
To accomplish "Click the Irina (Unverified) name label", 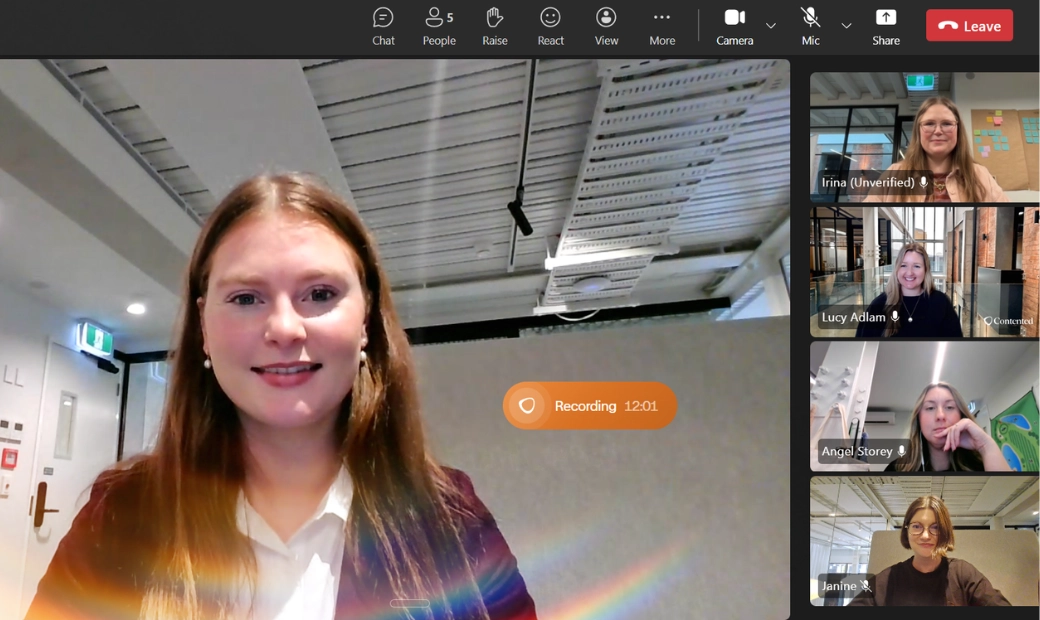I will point(868,182).
